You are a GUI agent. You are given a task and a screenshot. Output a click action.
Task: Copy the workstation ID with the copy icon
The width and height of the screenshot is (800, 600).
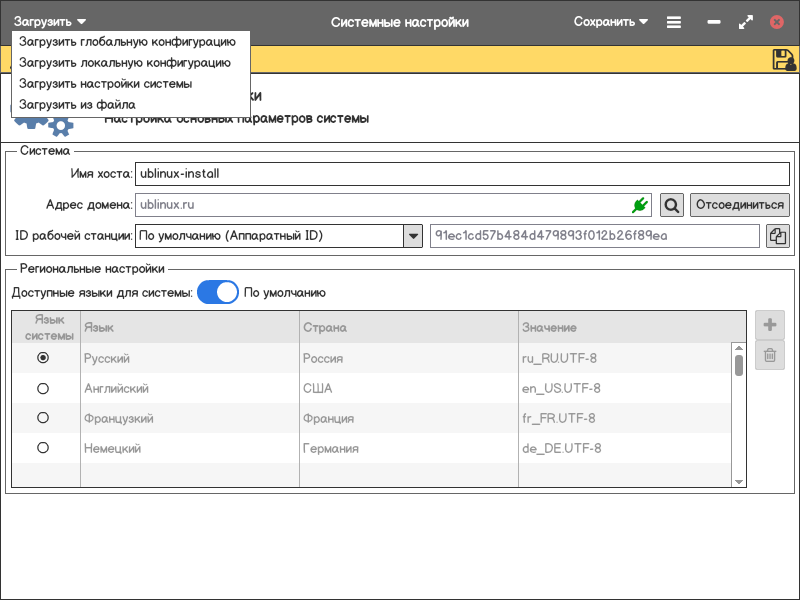click(778, 236)
